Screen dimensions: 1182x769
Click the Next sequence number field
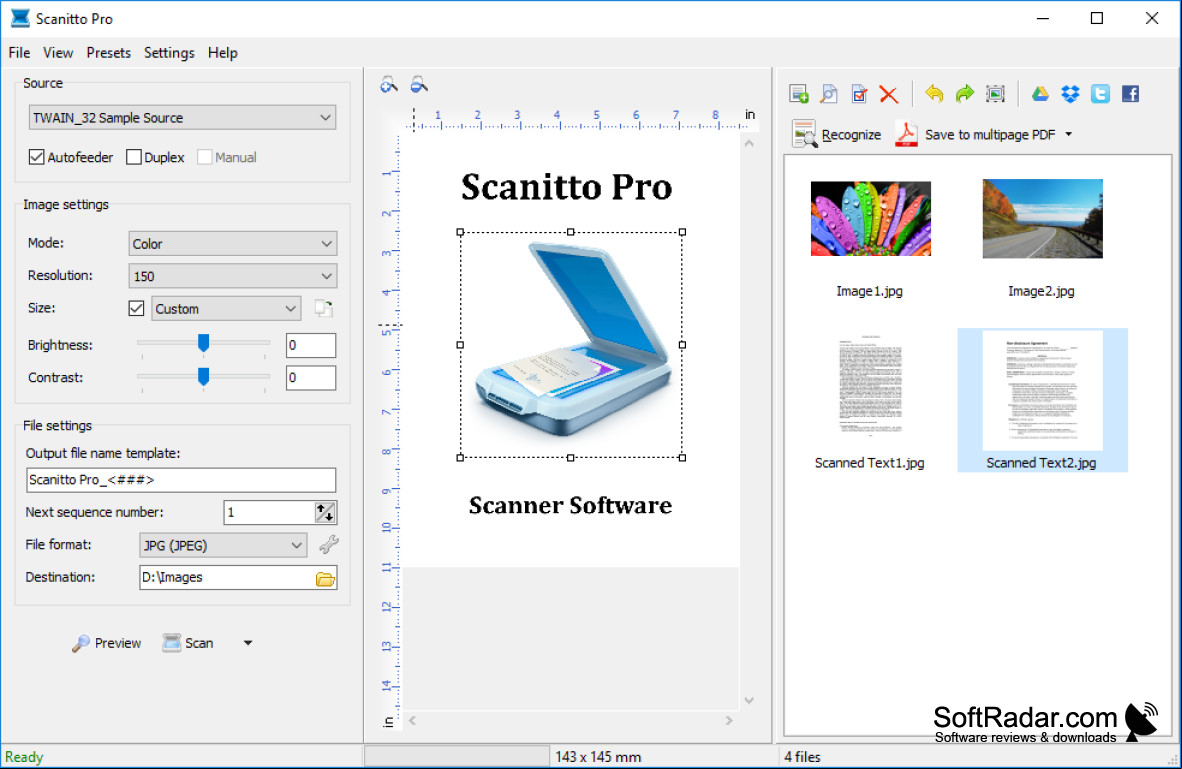(x=269, y=513)
